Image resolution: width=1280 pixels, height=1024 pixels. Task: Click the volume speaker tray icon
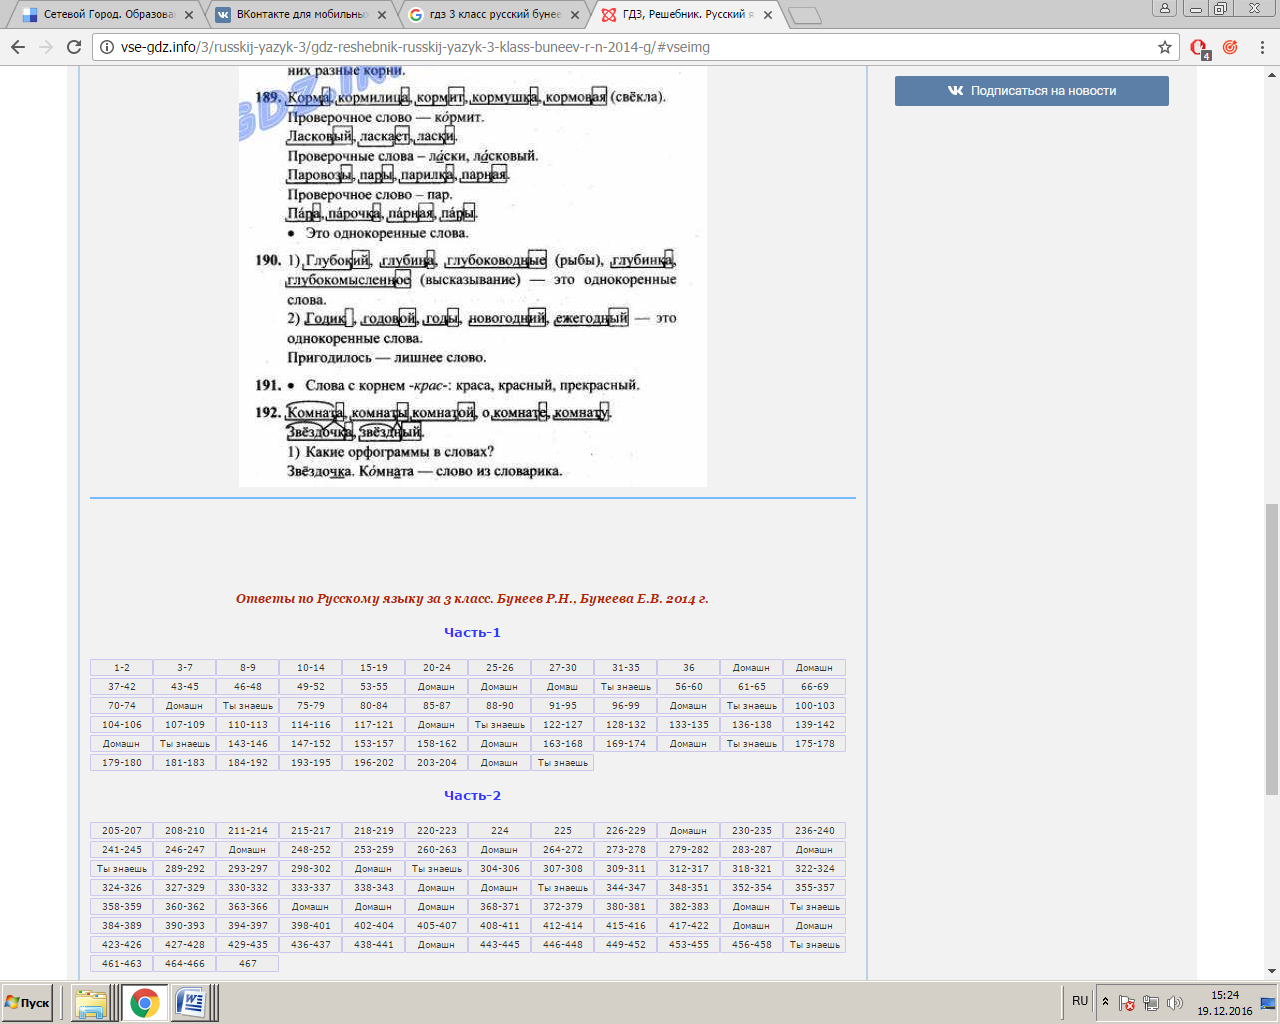[x=1175, y=1003]
